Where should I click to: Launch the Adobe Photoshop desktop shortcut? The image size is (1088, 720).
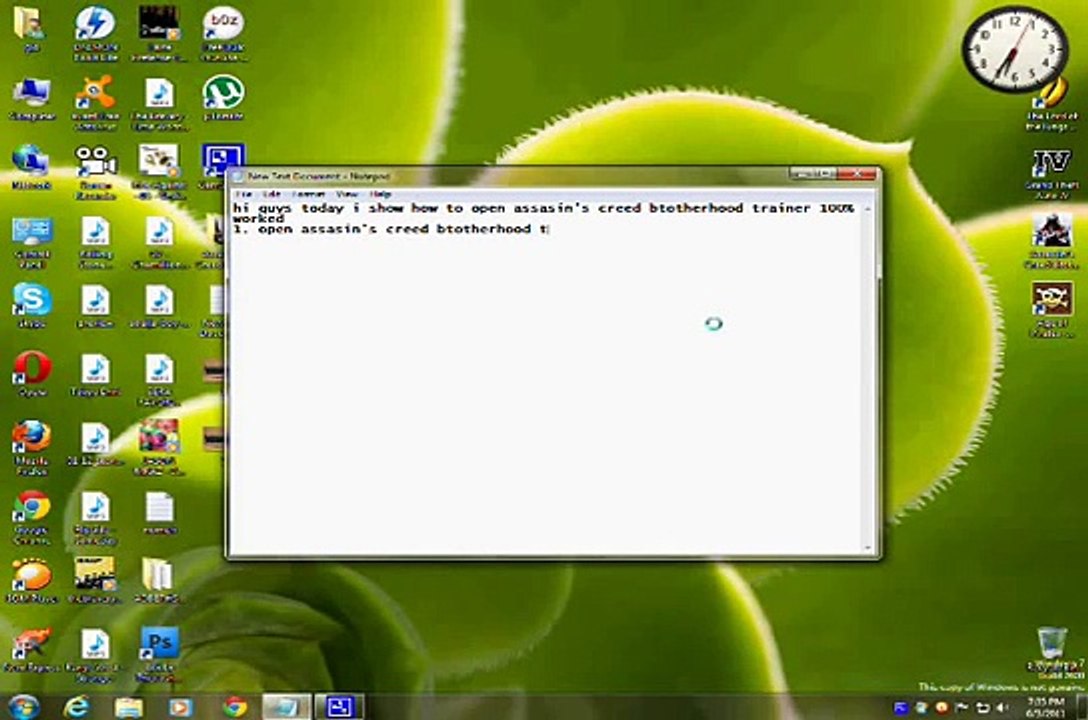click(160, 655)
